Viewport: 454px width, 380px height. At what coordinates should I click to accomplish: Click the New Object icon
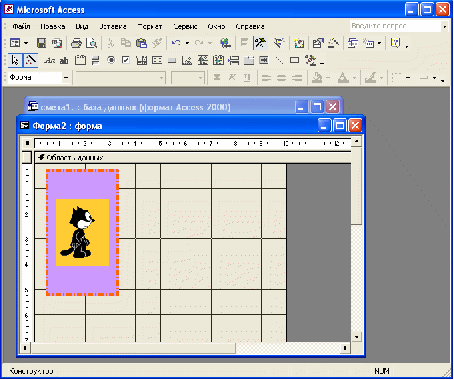[x=369, y=43]
